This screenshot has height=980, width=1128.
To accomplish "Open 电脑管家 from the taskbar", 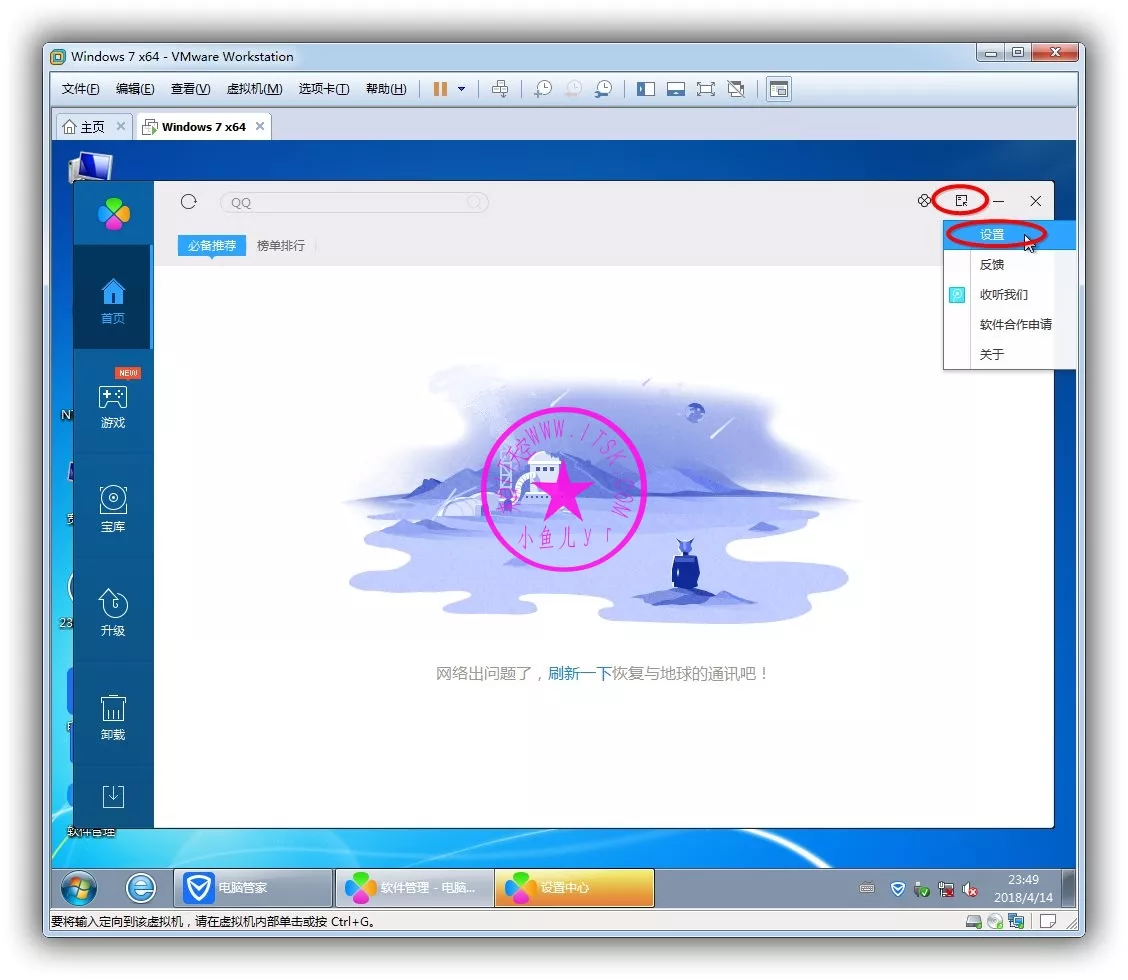I will (253, 887).
